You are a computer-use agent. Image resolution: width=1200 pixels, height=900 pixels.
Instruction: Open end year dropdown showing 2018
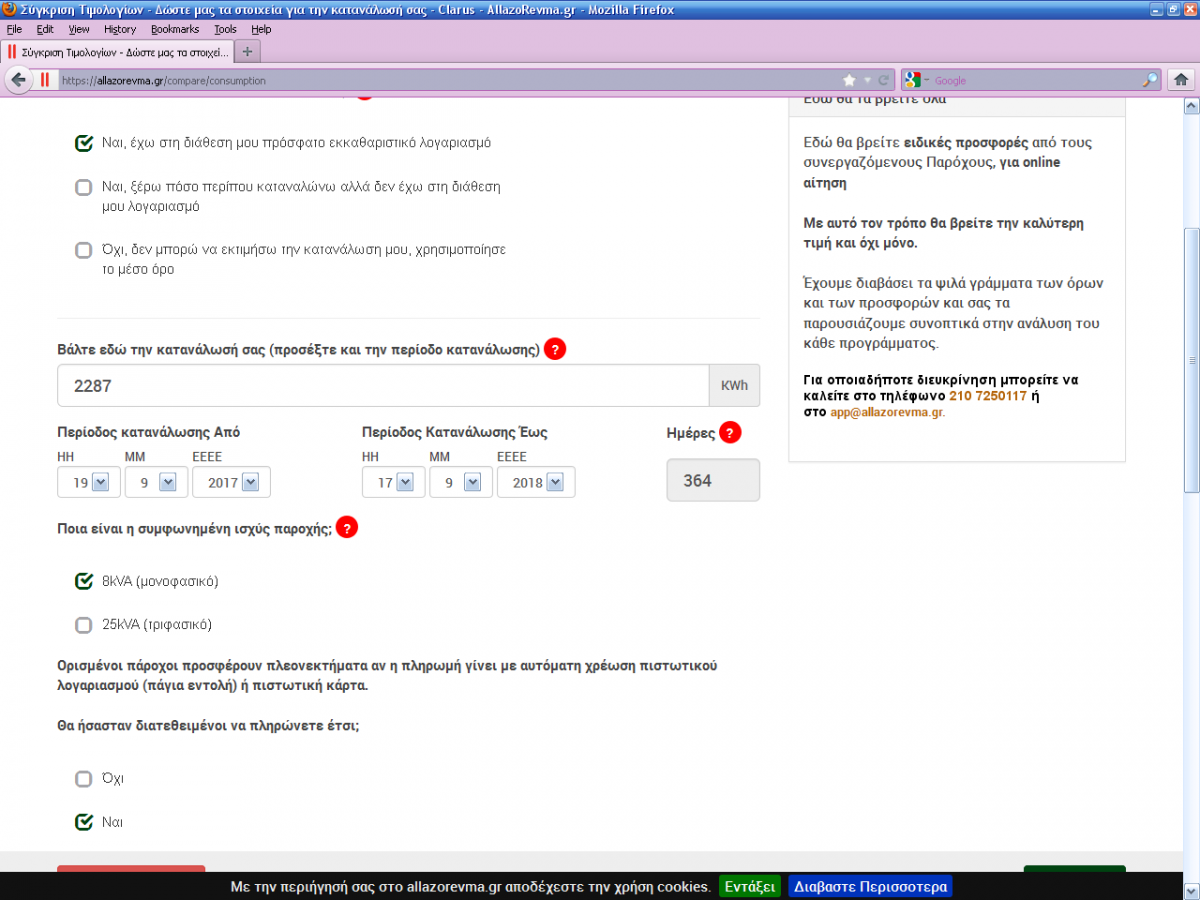535,482
